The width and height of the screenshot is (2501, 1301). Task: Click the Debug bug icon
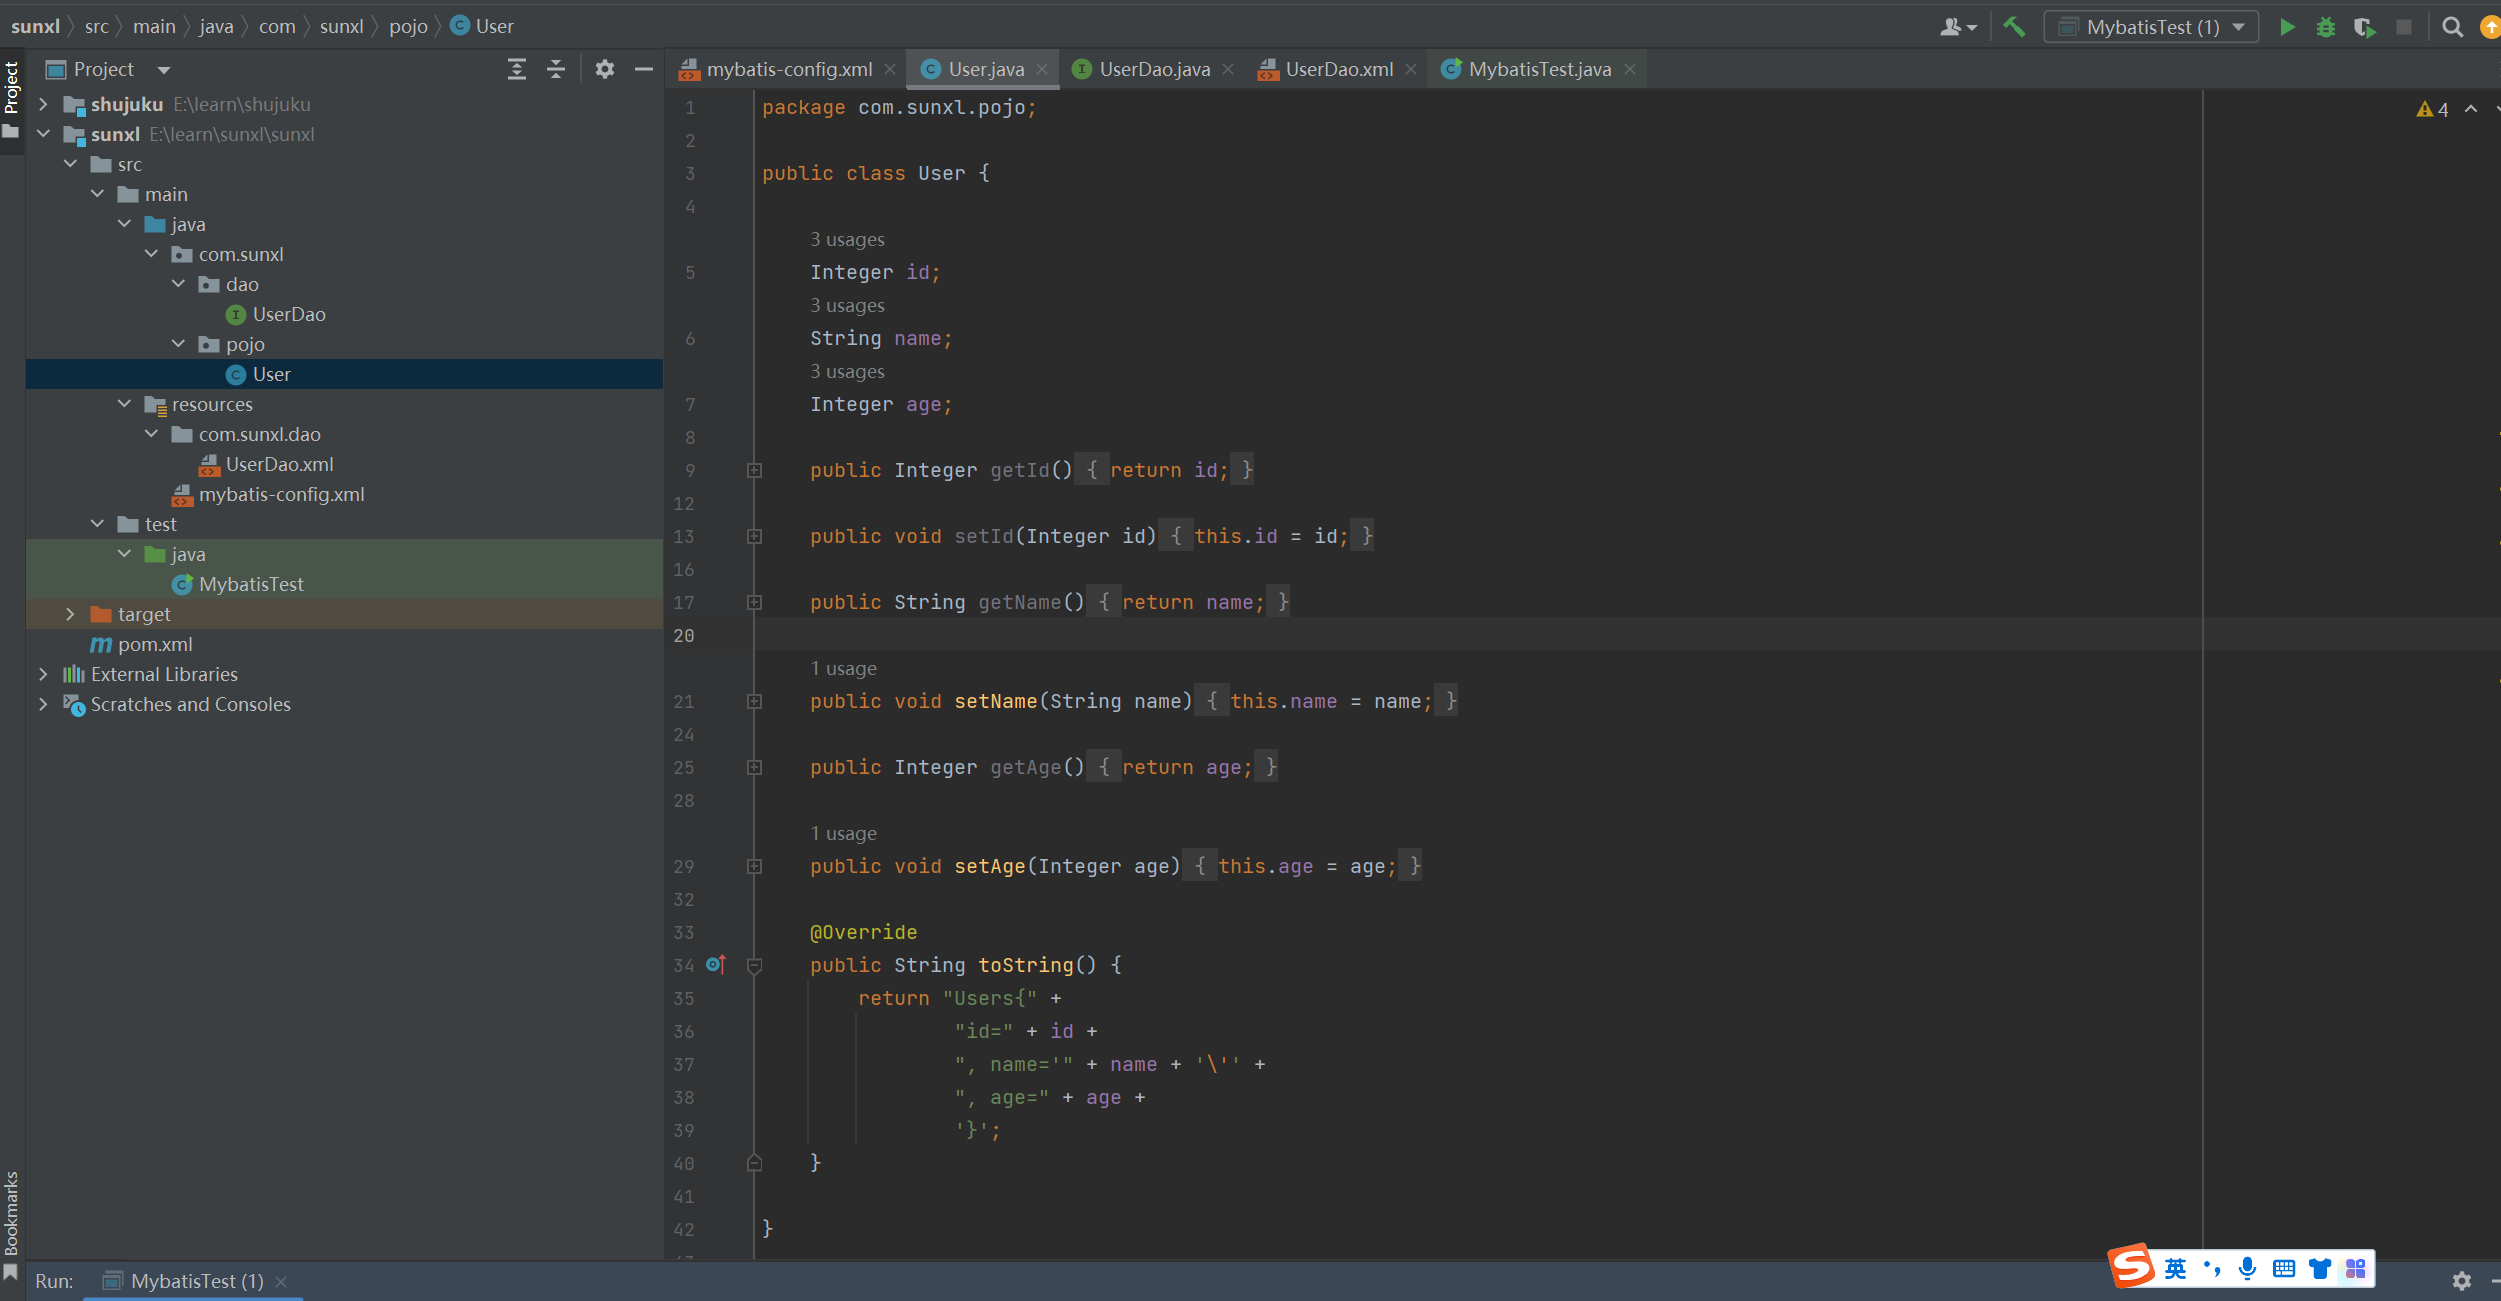(2326, 27)
